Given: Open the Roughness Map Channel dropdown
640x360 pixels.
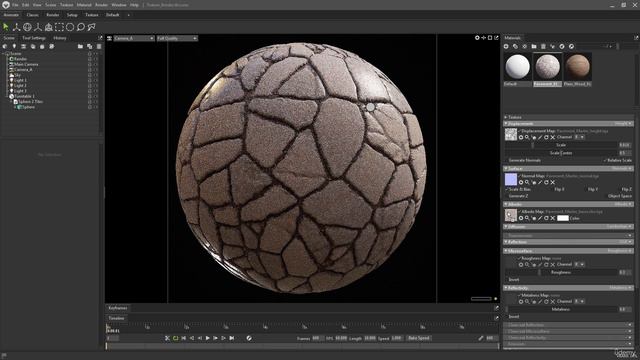Looking at the screenshot, I should click(x=580, y=264).
